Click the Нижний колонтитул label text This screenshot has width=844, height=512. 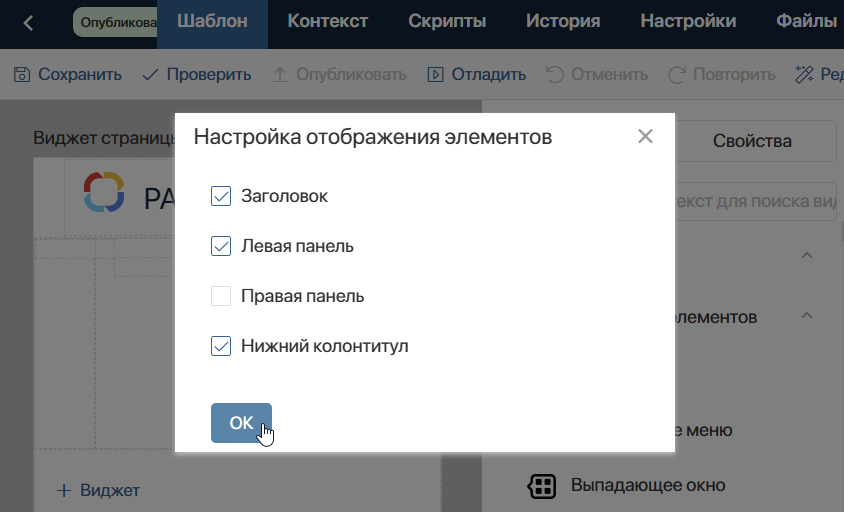click(x=325, y=346)
